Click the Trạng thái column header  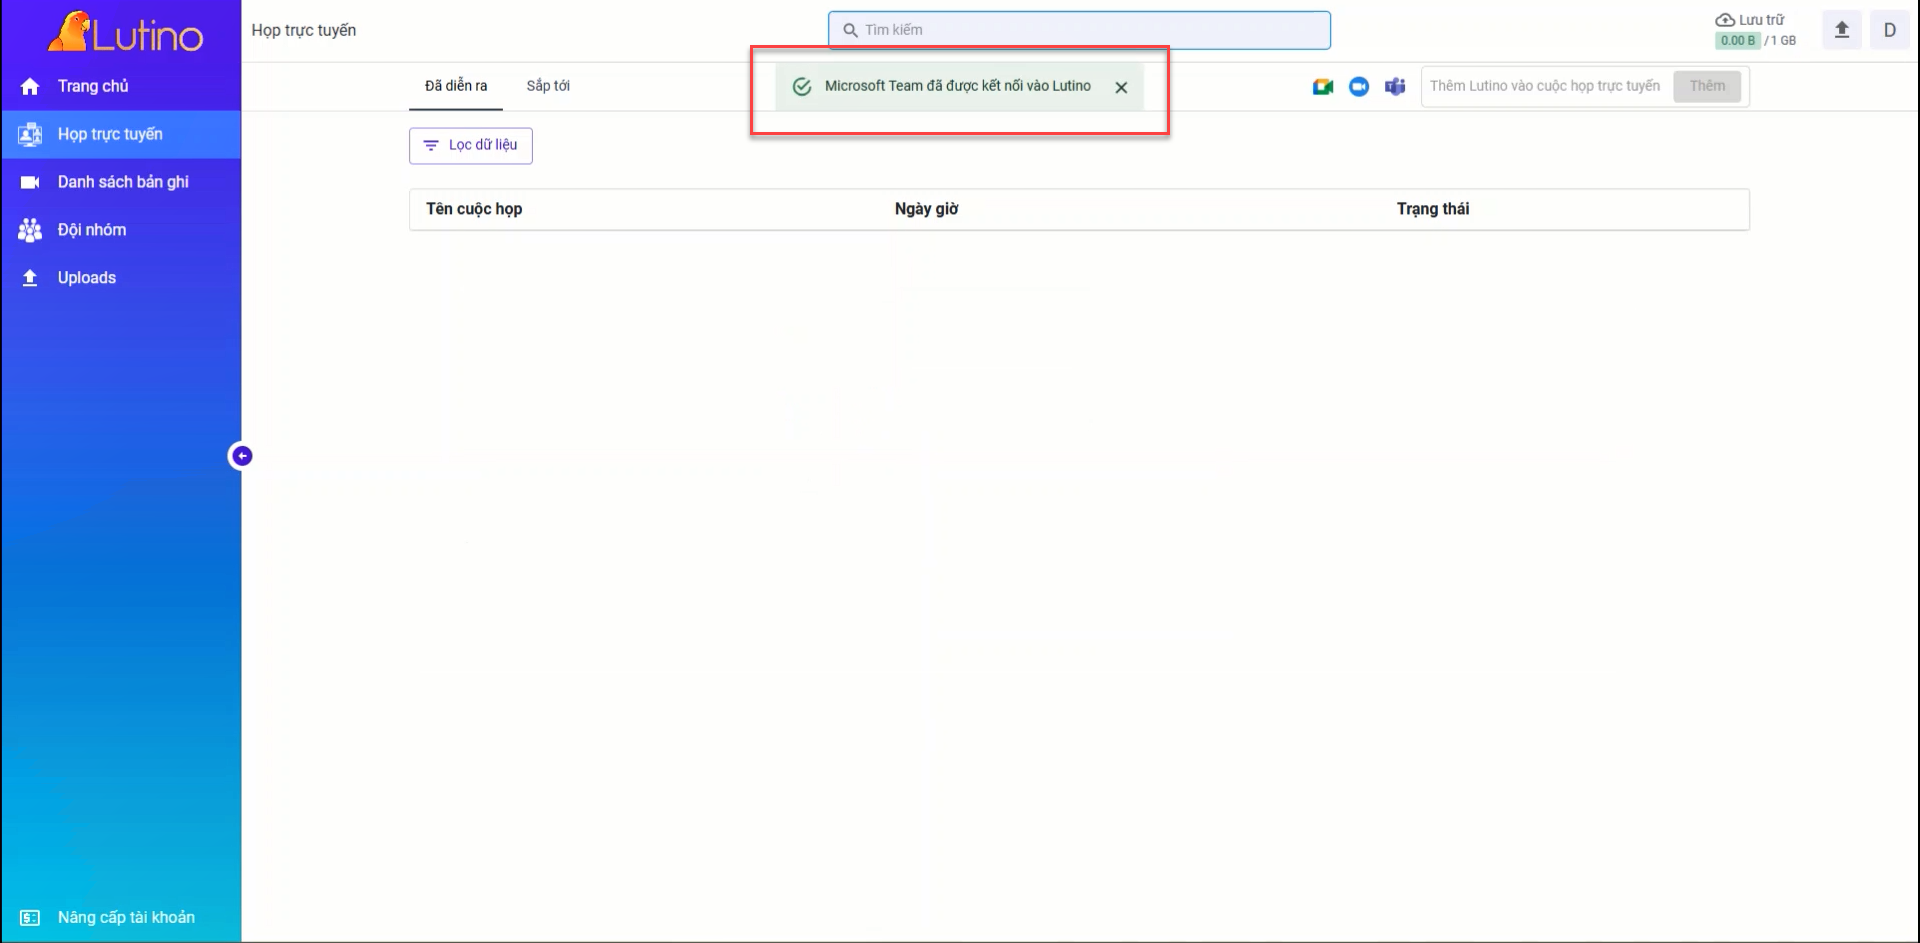(1433, 209)
